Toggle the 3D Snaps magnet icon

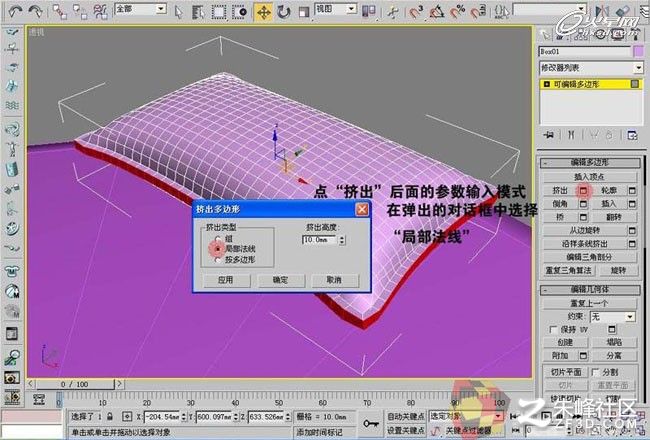pos(416,12)
